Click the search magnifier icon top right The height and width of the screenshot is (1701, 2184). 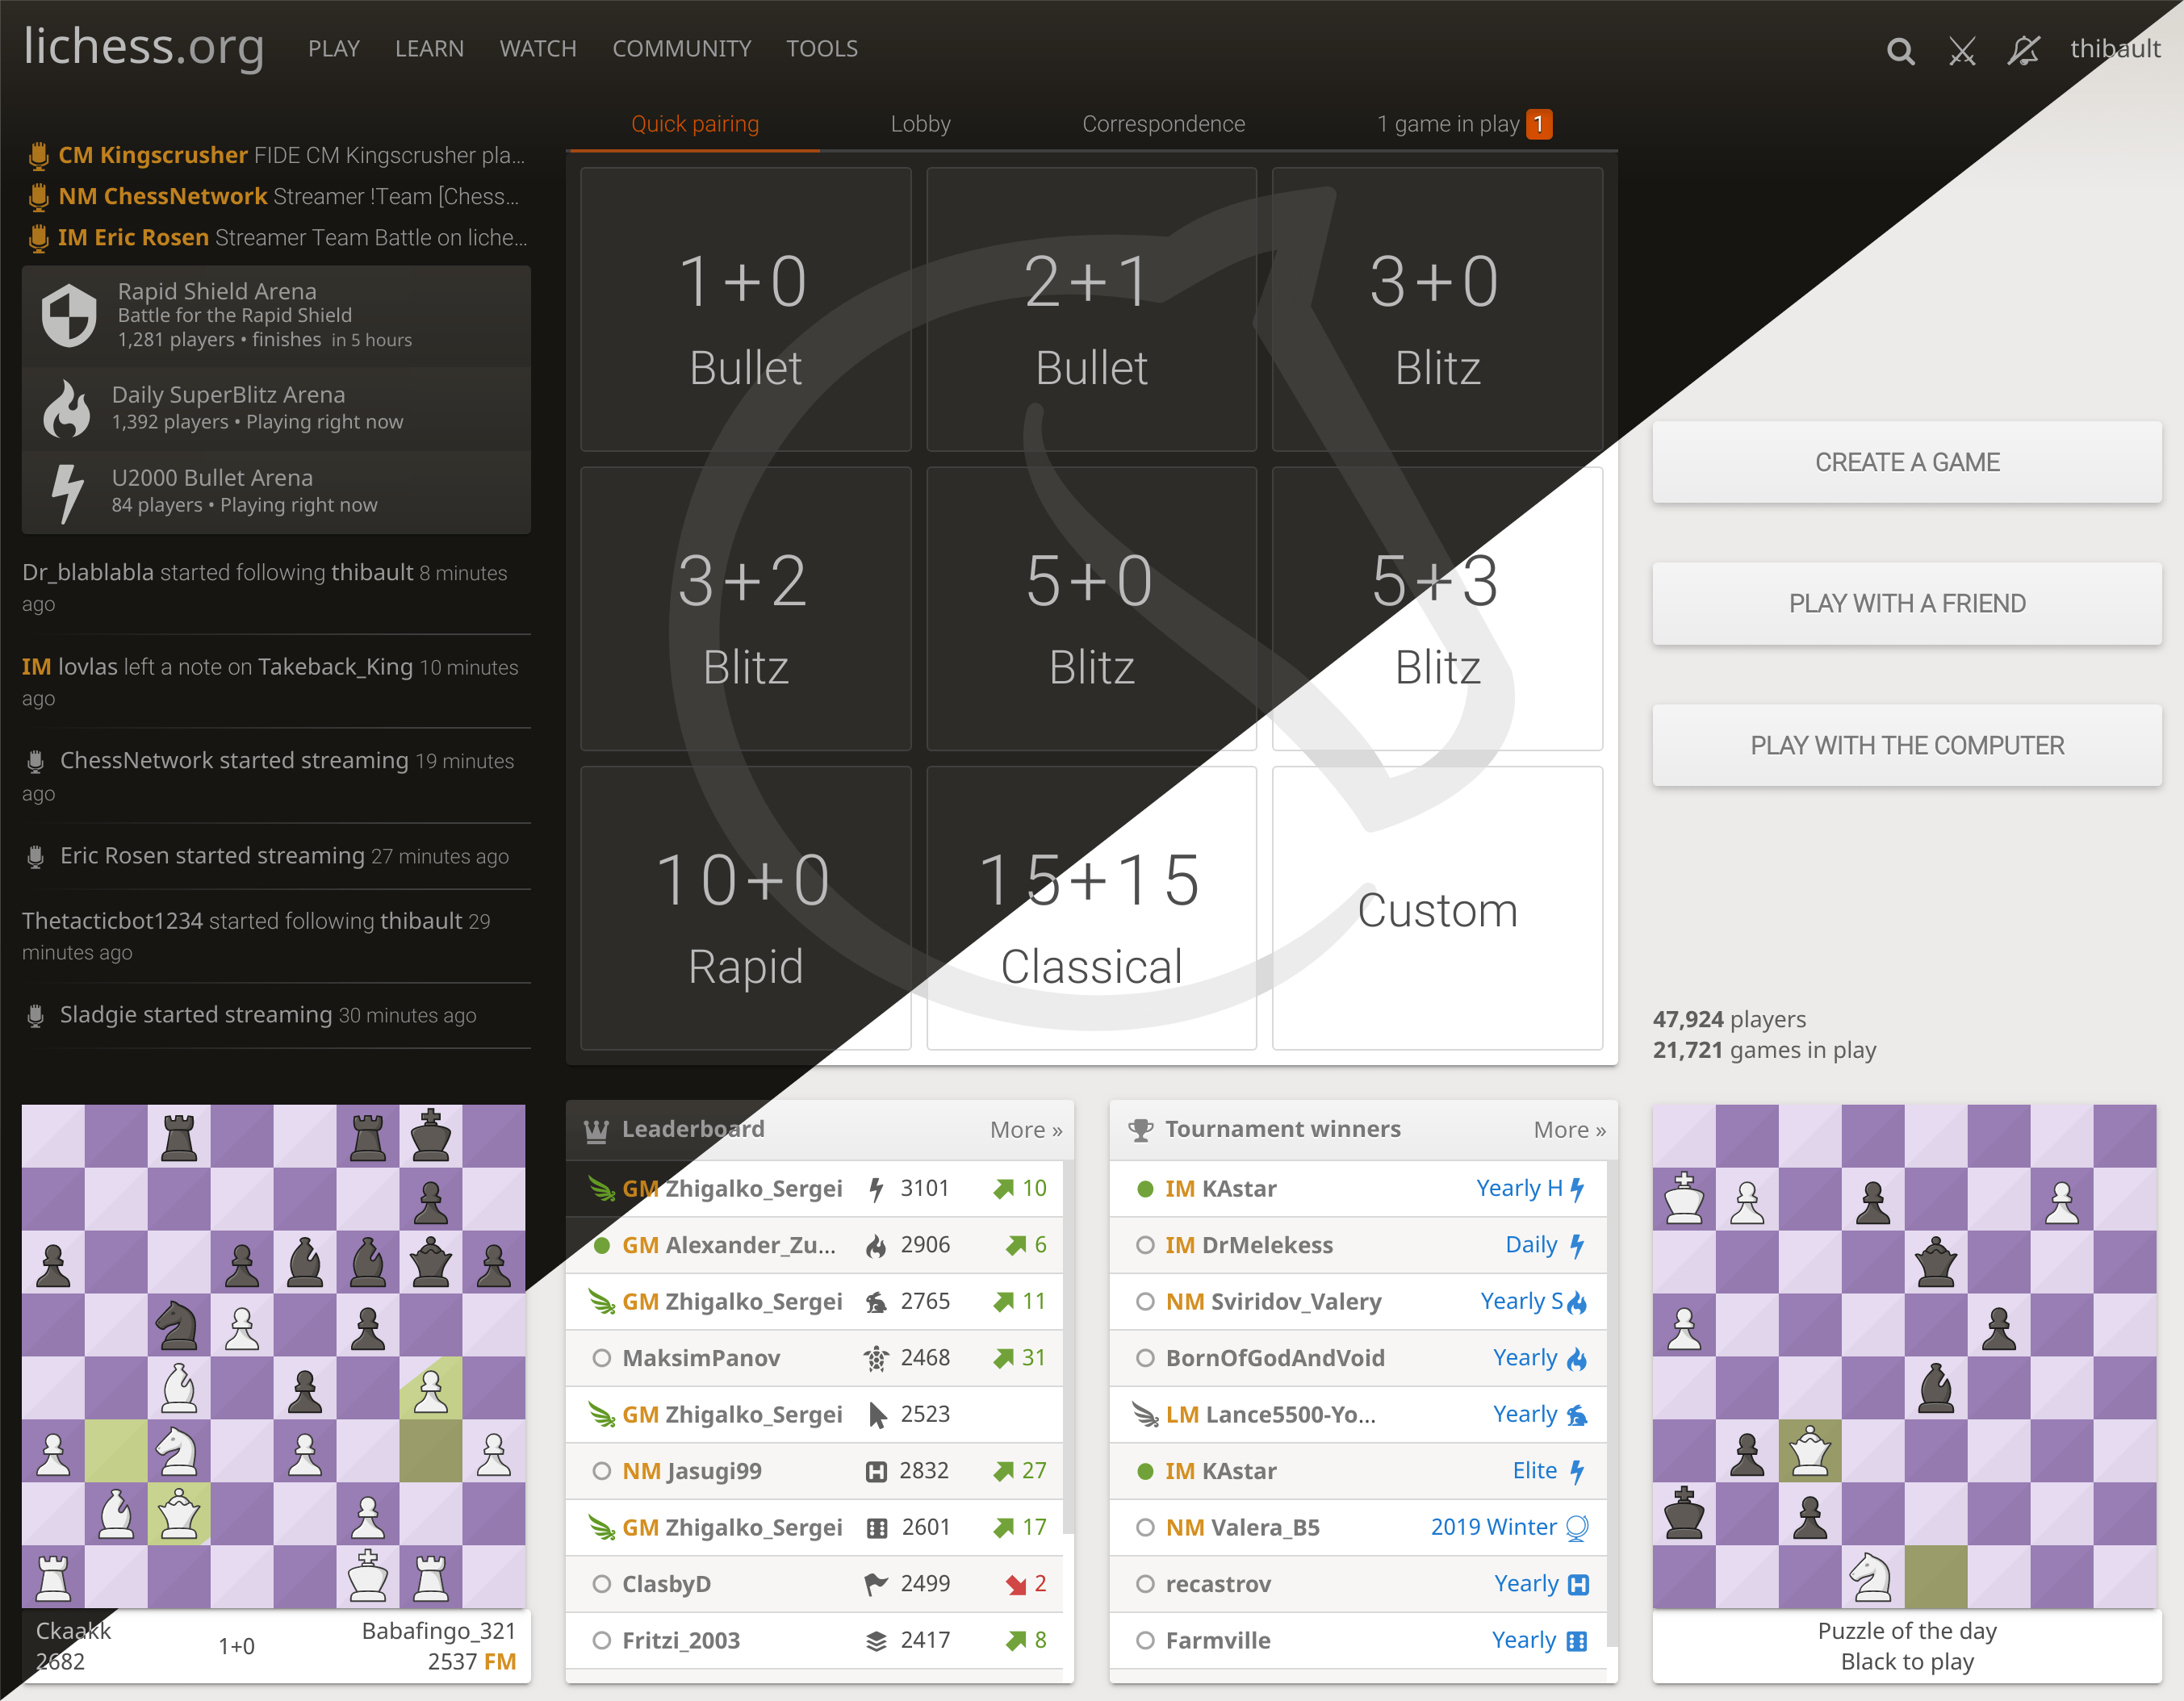point(1902,48)
